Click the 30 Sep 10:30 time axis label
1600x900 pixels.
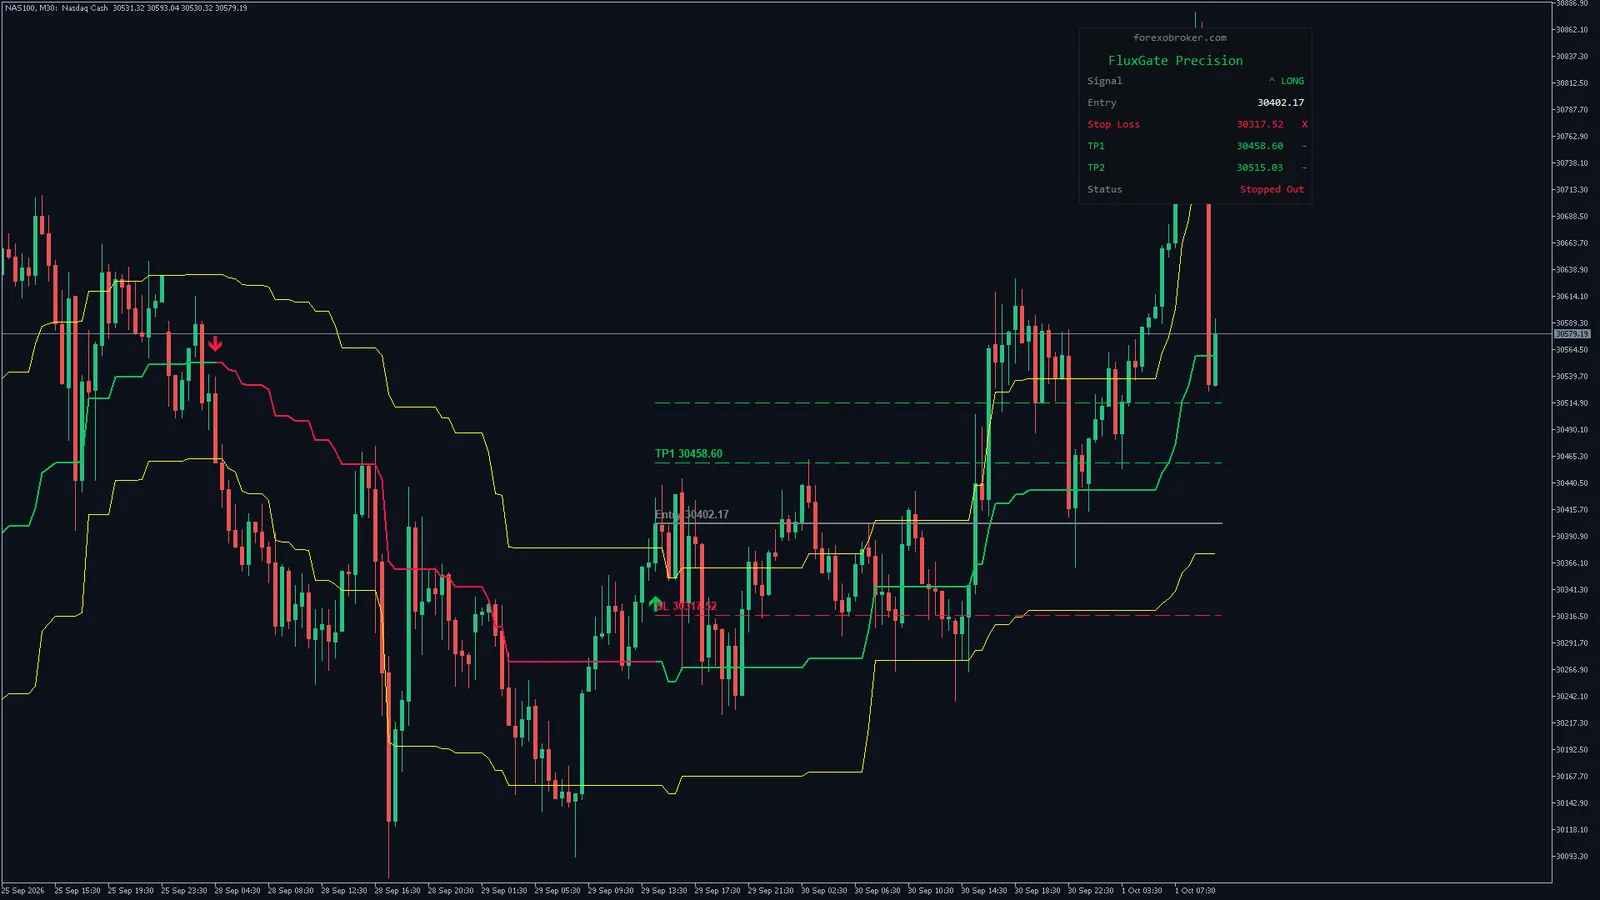click(931, 891)
